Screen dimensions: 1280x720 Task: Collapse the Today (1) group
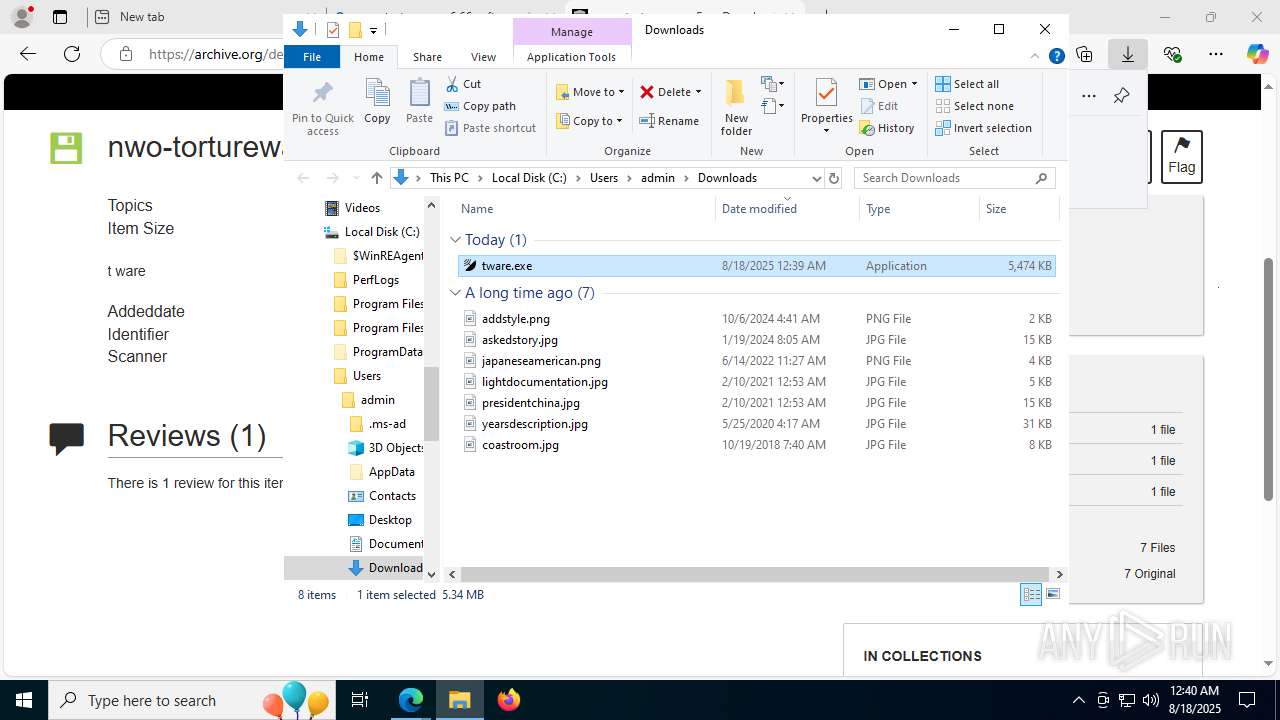456,240
